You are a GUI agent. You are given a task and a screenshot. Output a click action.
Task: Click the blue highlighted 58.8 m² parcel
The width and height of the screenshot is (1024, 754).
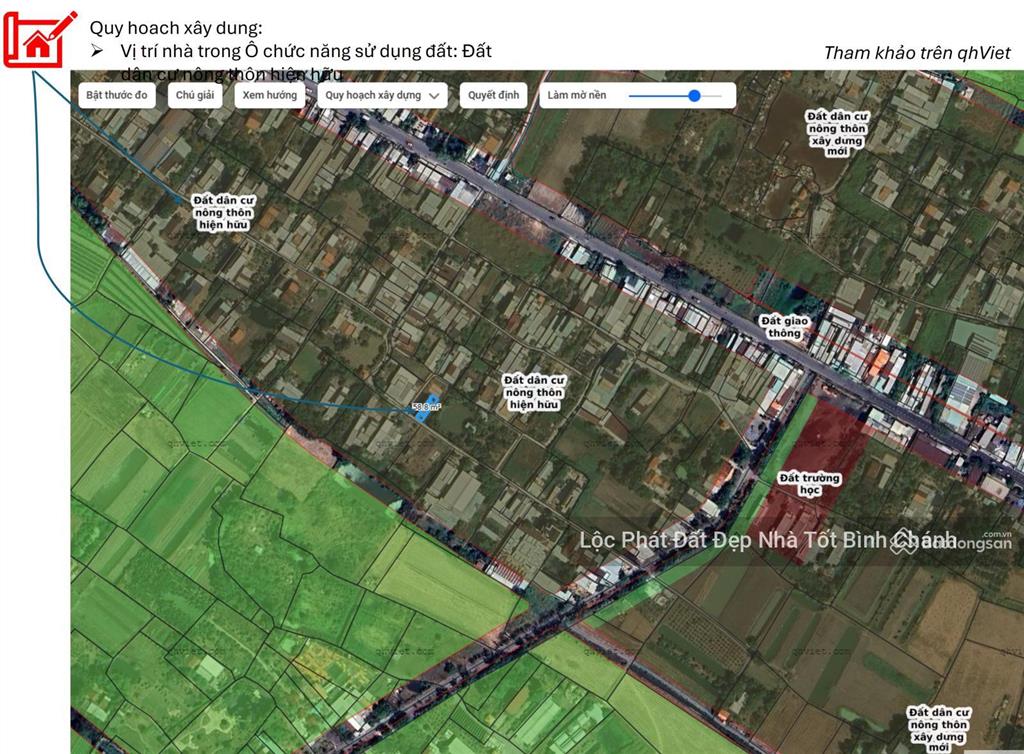(x=426, y=406)
